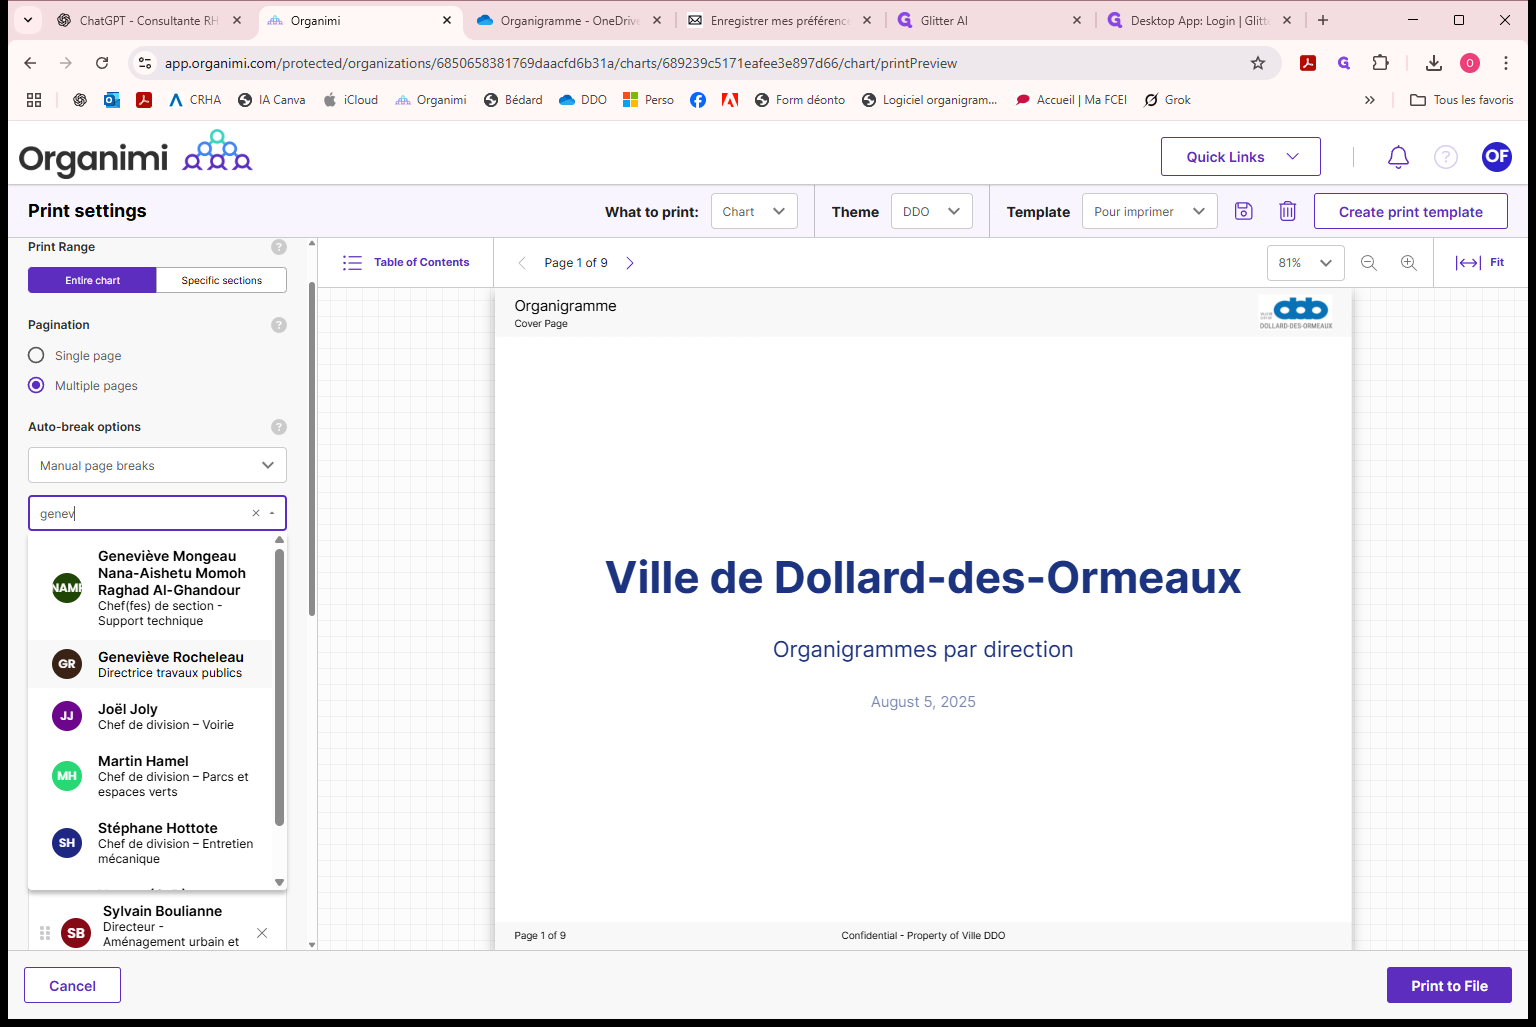Select Geneviève Mongeau group entry

pyautogui.click(x=150, y=588)
